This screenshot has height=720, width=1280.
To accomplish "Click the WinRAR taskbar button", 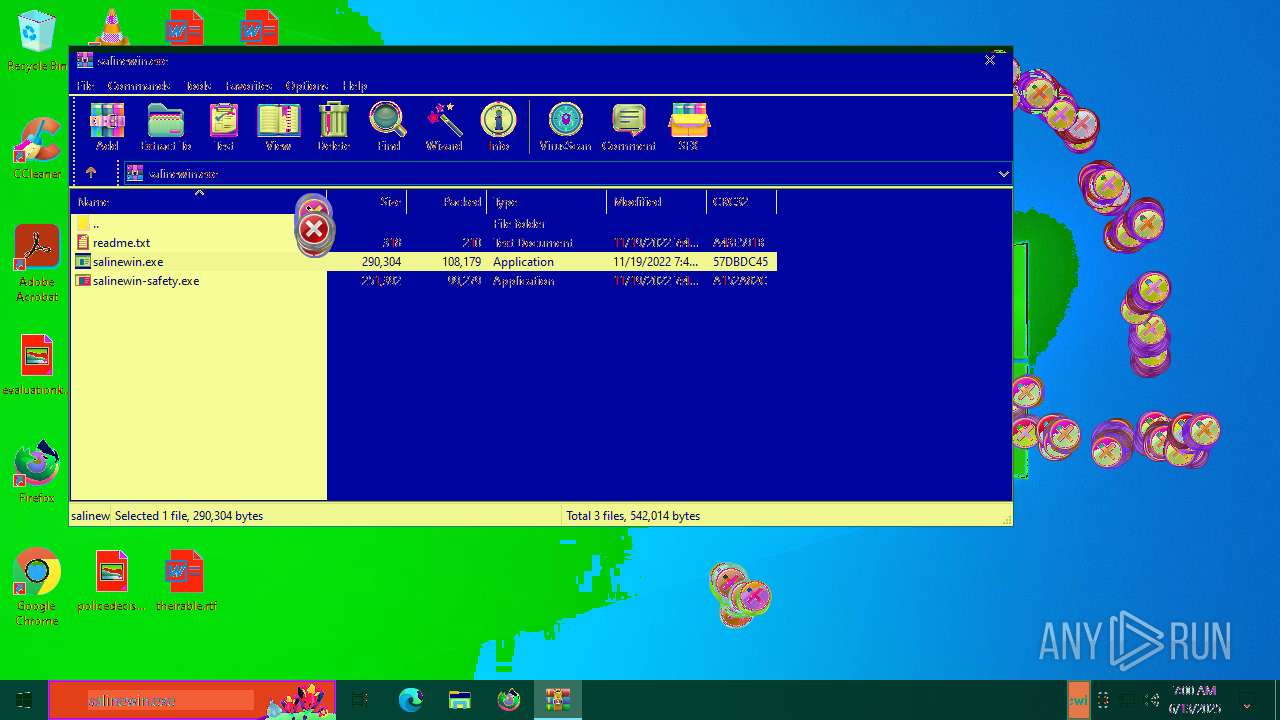I will 558,700.
